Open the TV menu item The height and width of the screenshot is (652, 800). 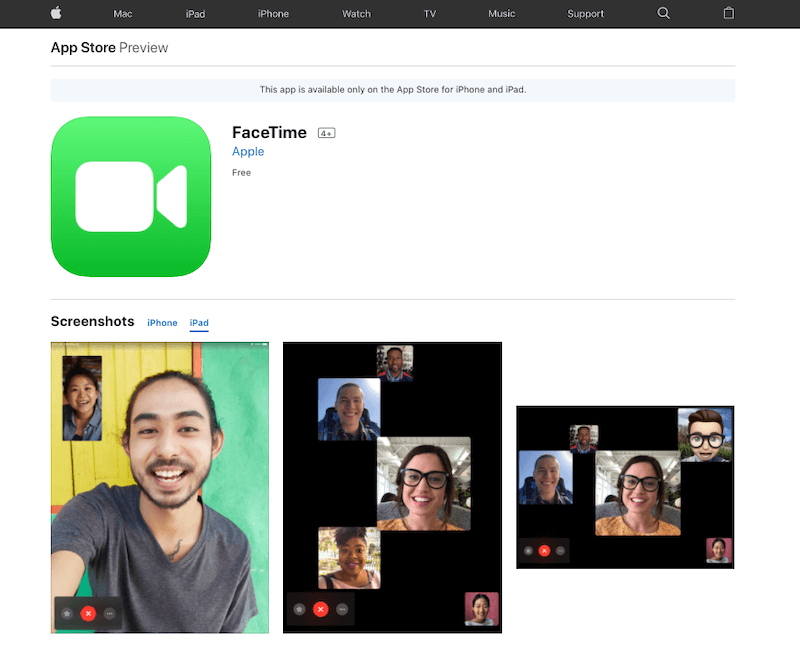coord(430,14)
